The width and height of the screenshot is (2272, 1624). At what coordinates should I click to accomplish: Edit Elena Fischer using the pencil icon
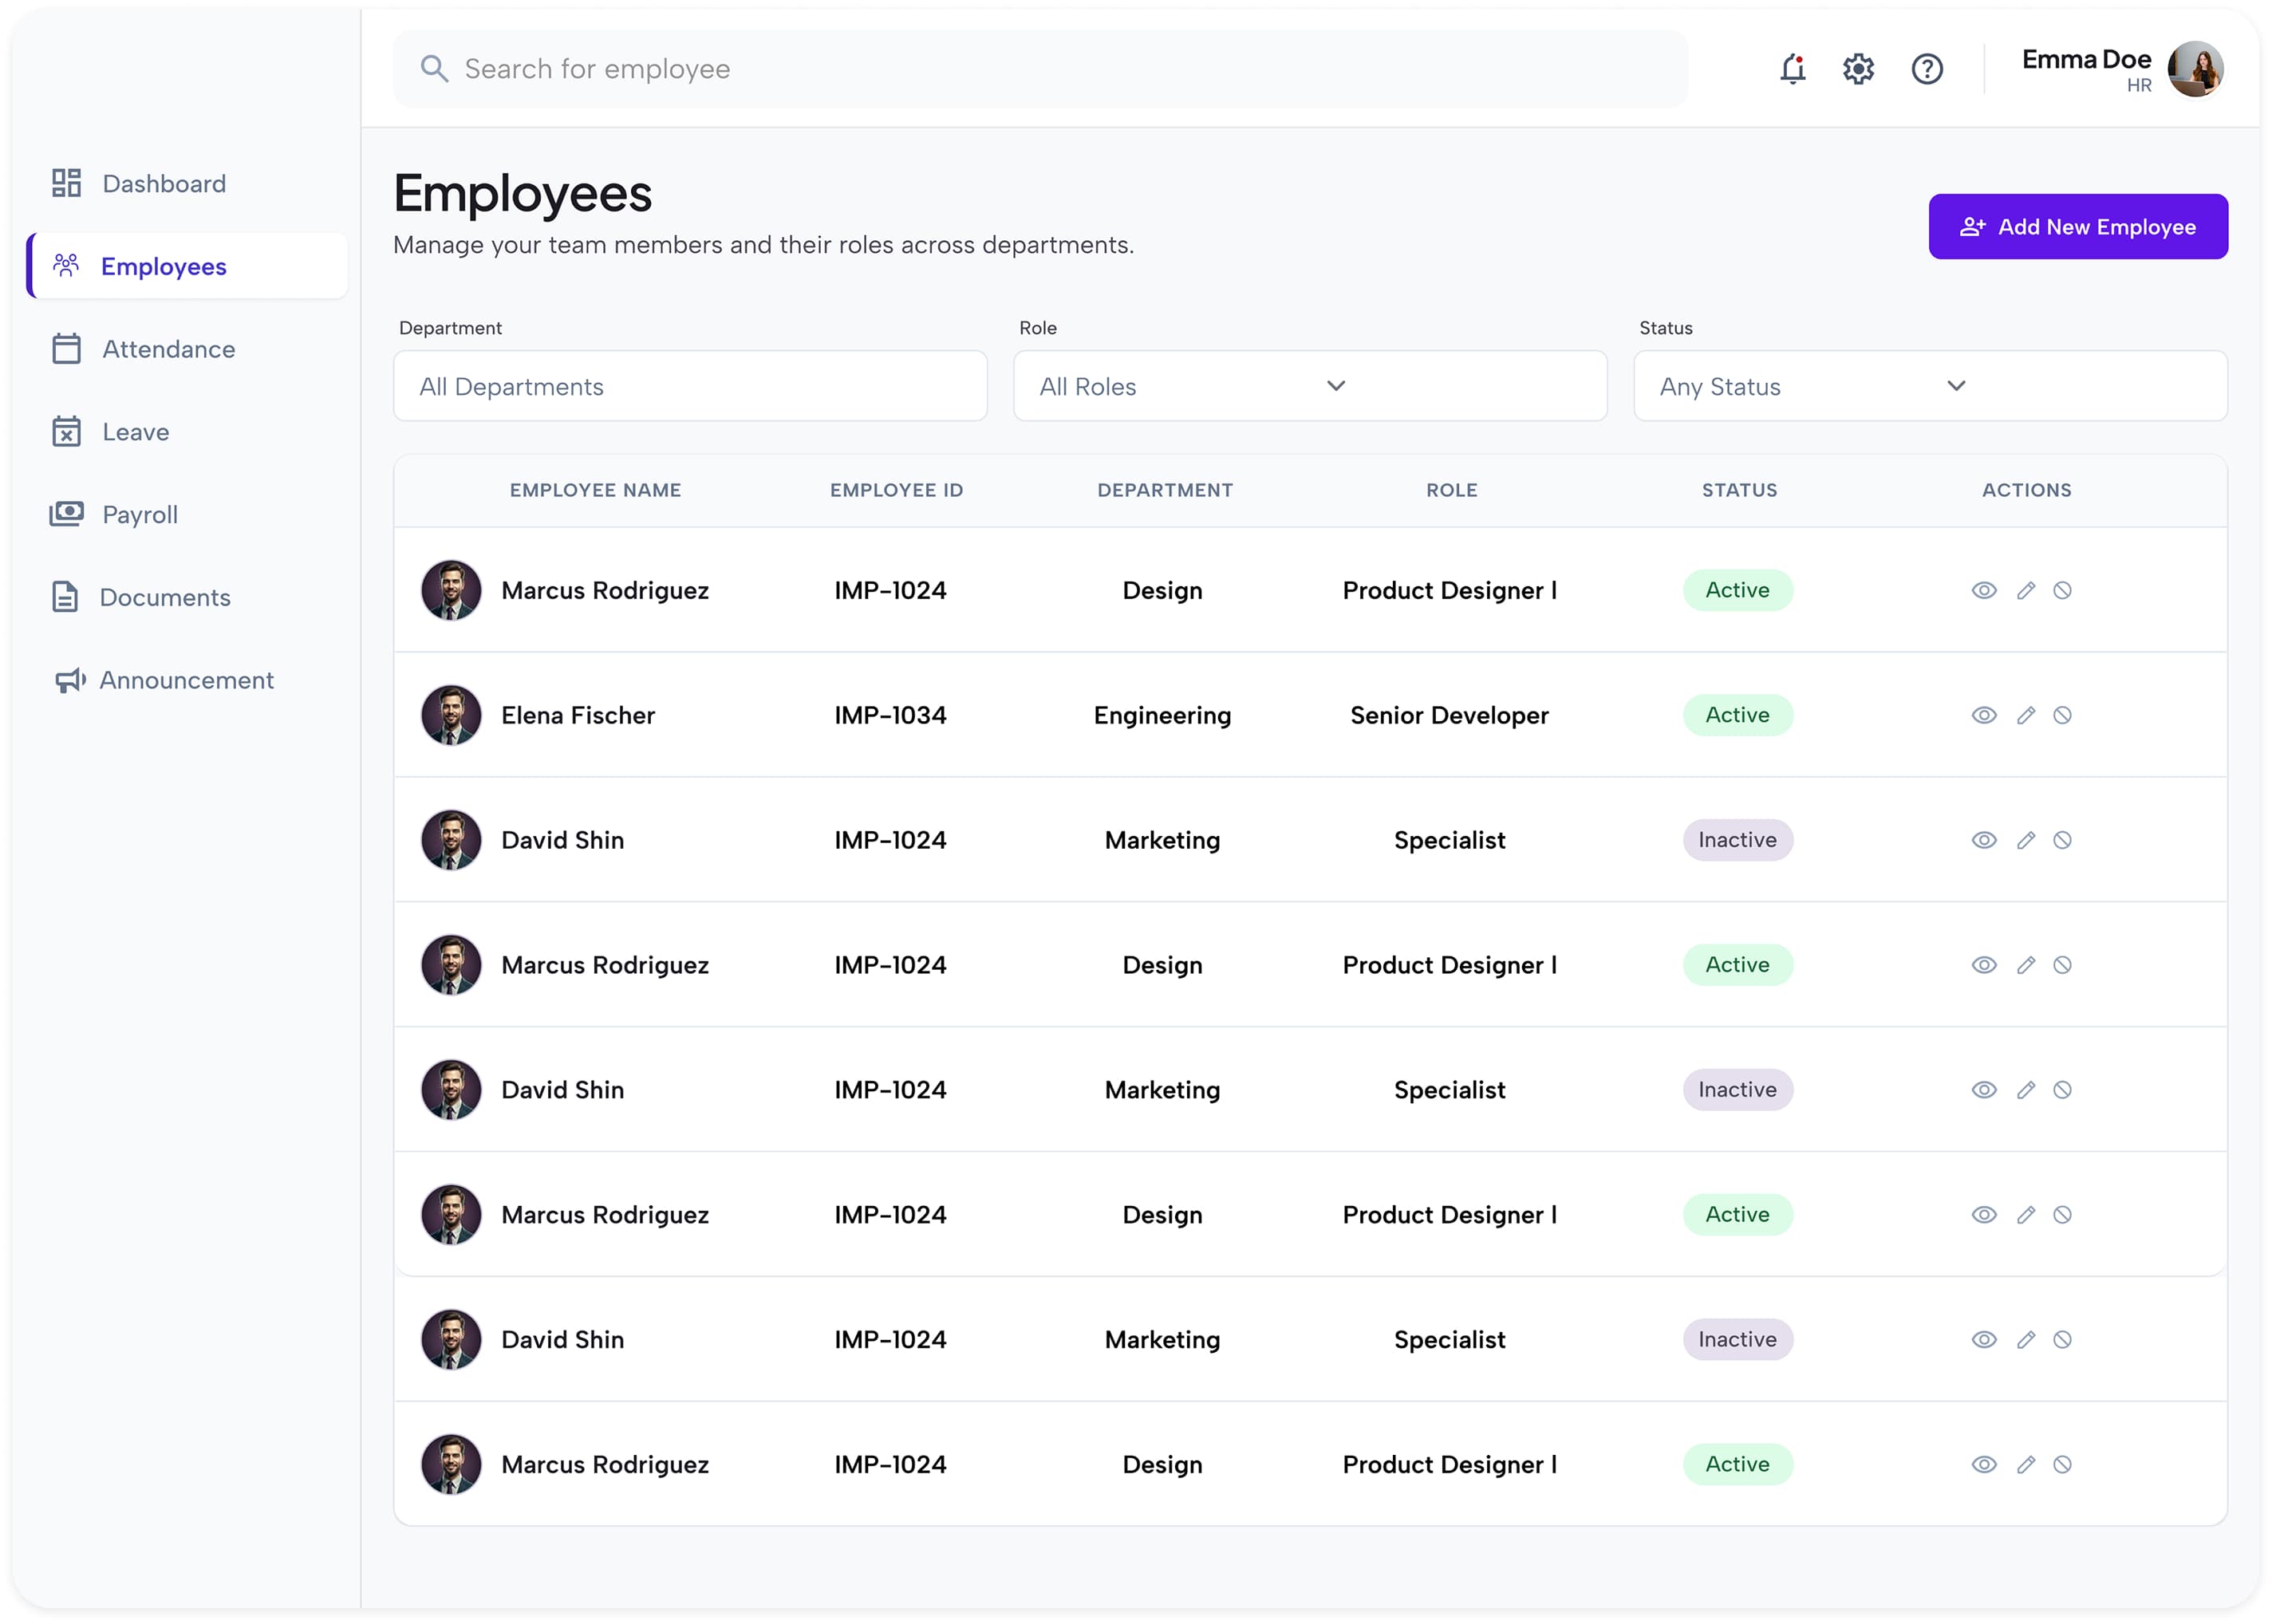click(2025, 715)
